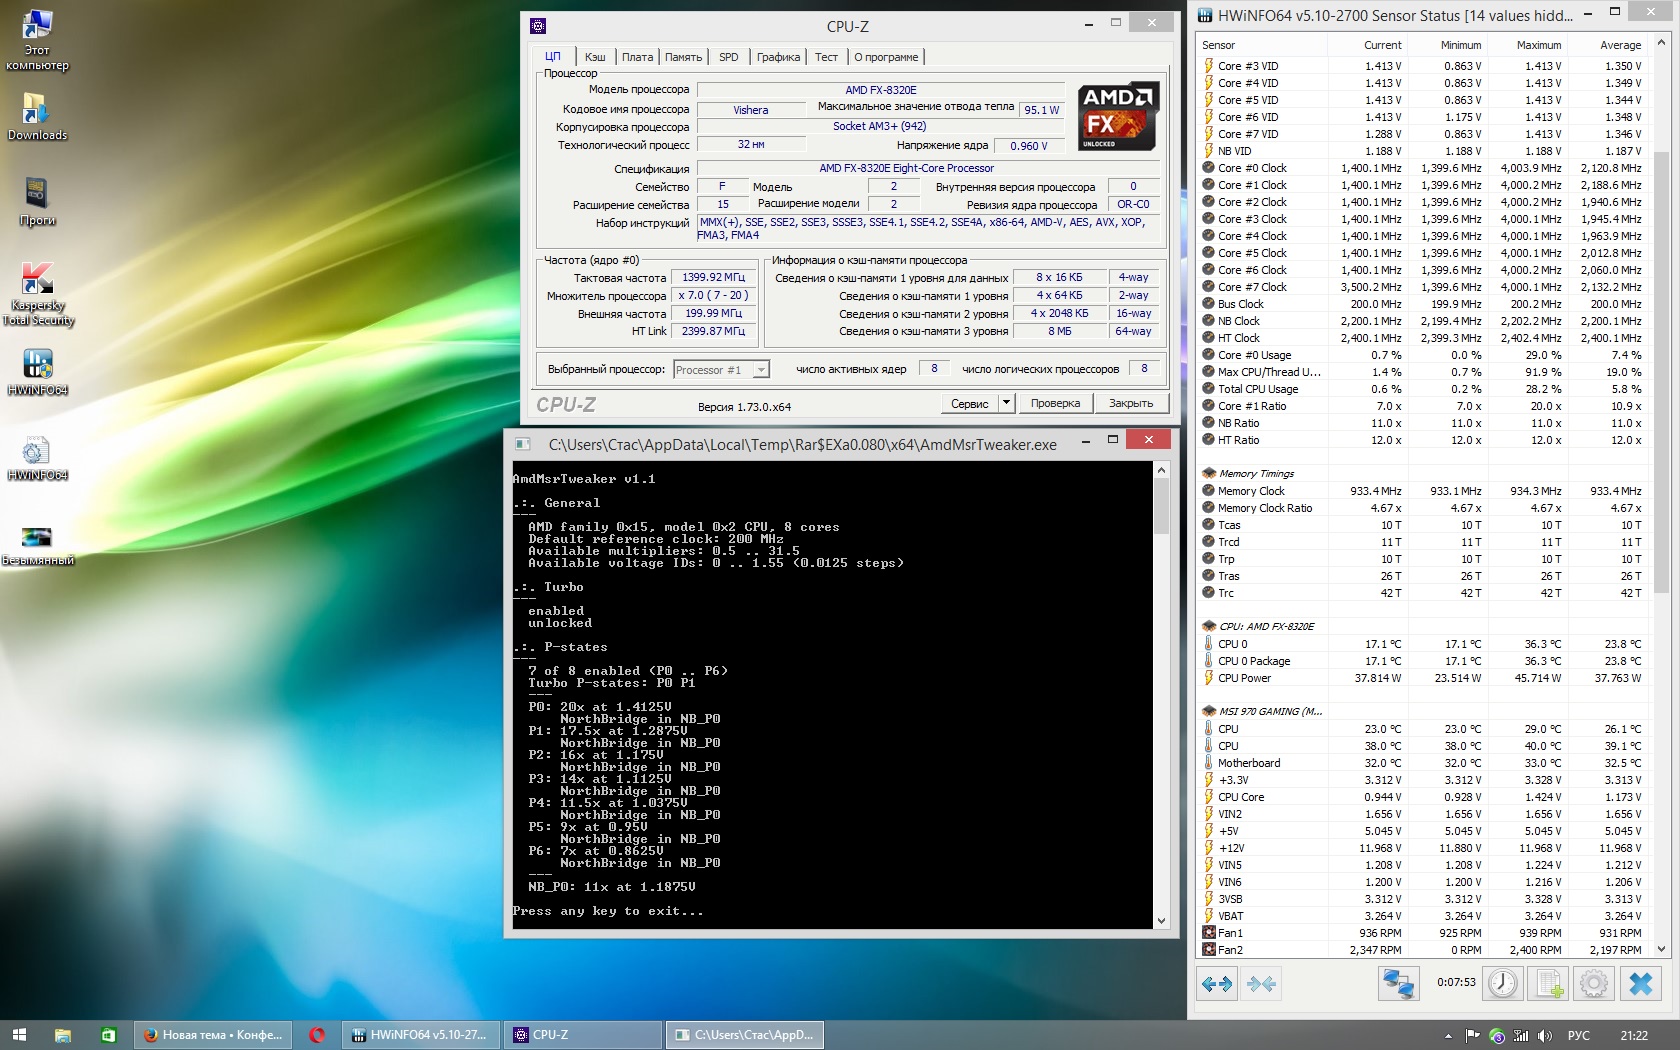The height and width of the screenshot is (1050, 1680).
Task: Launch Opera from the taskbar
Action: click(317, 1035)
